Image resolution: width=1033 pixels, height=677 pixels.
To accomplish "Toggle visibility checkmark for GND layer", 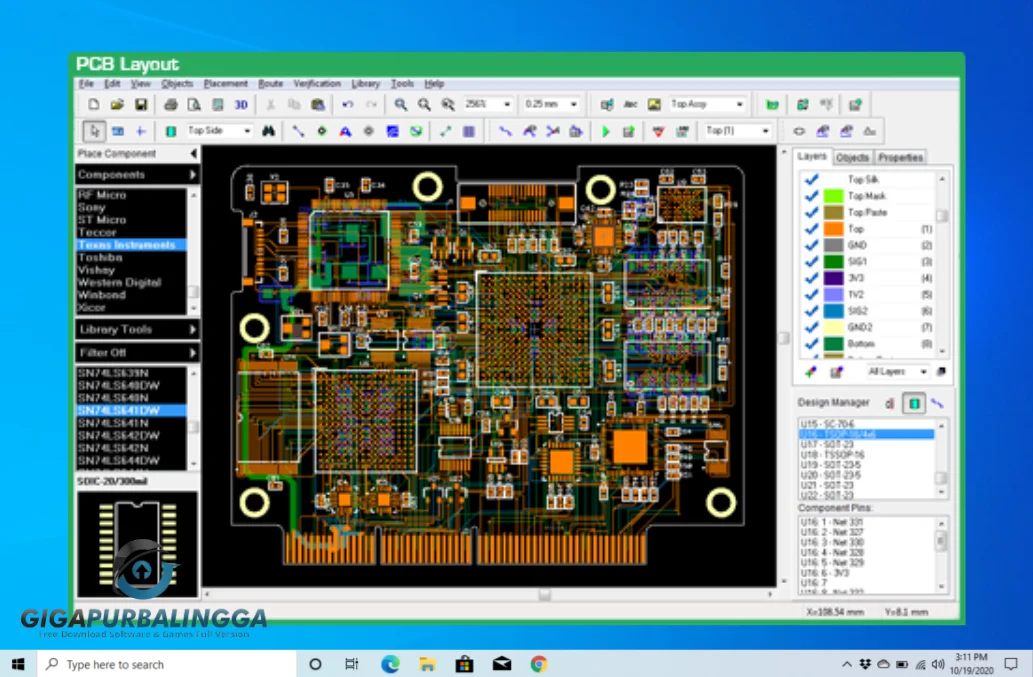I will point(812,245).
